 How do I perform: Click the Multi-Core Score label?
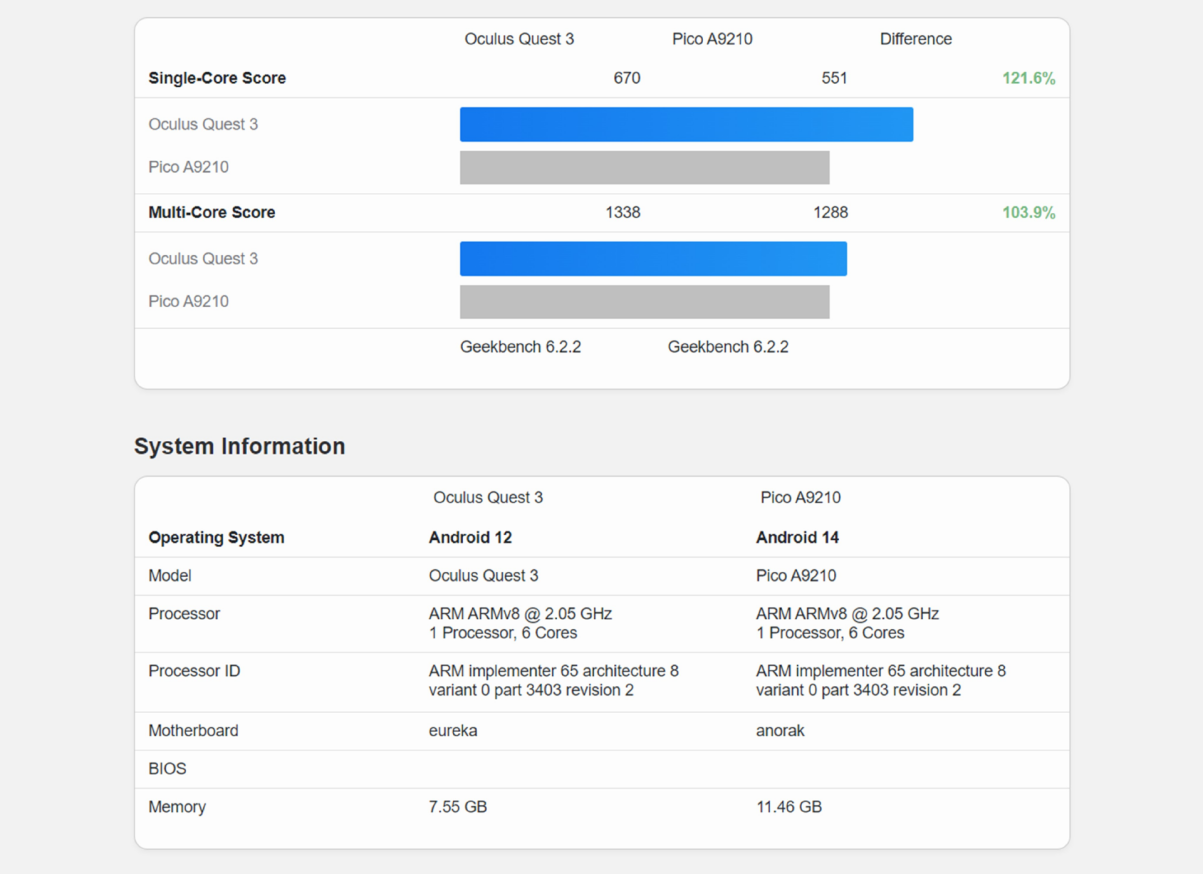tap(212, 212)
